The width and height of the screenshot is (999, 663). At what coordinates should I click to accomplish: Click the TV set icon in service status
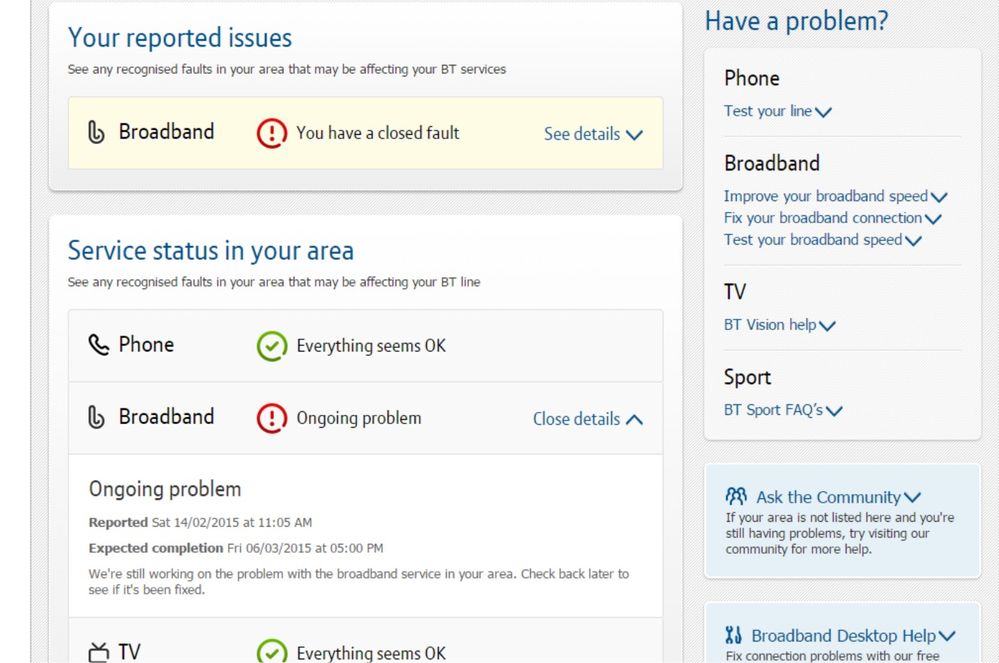(x=99, y=652)
